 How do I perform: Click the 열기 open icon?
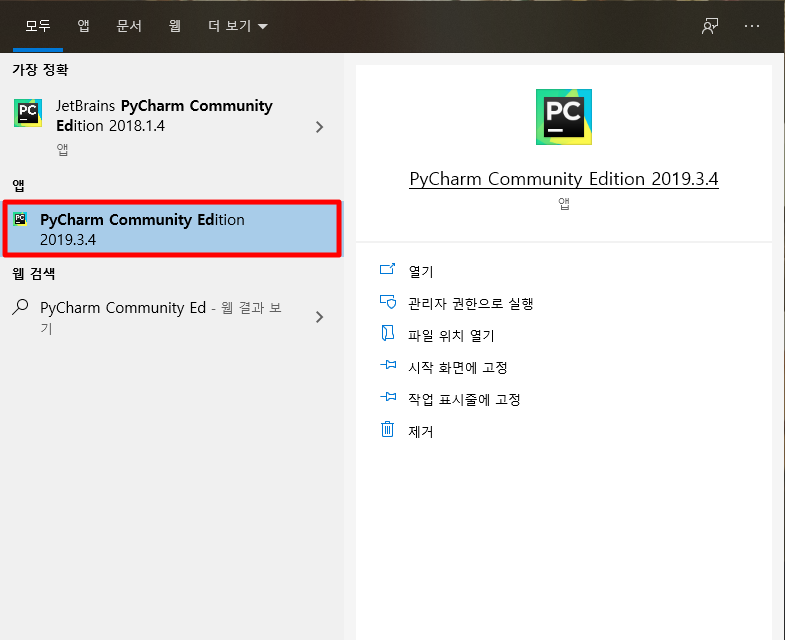tap(387, 269)
